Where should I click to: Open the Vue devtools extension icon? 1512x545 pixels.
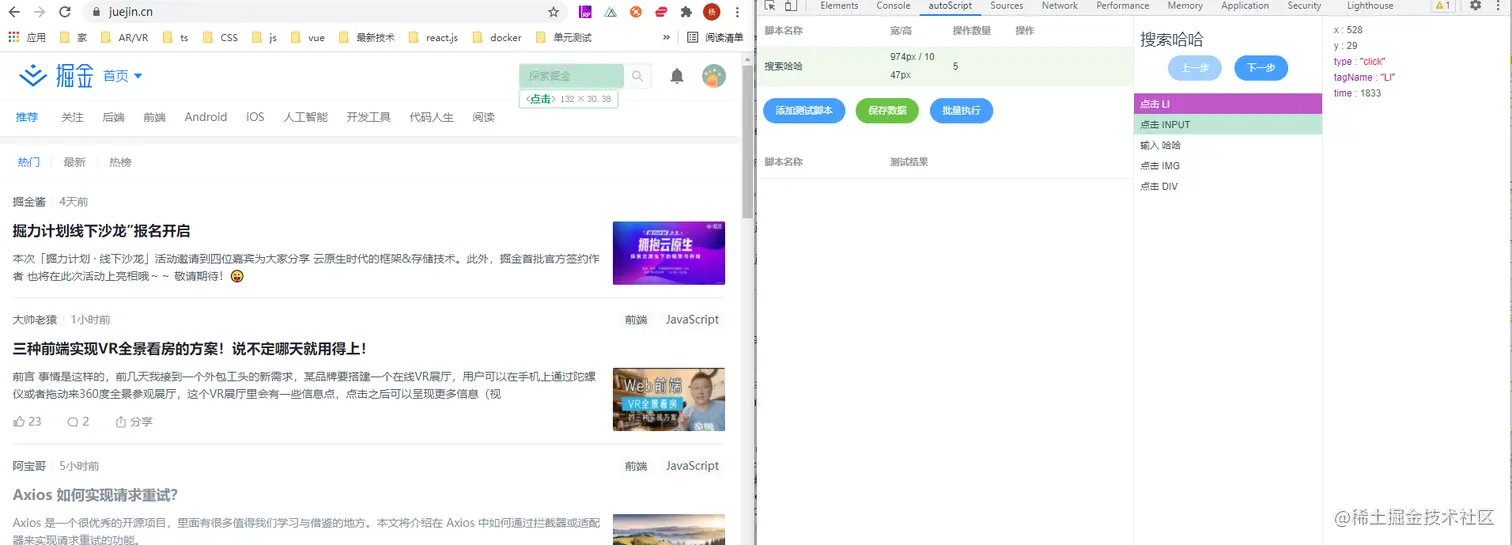(610, 12)
